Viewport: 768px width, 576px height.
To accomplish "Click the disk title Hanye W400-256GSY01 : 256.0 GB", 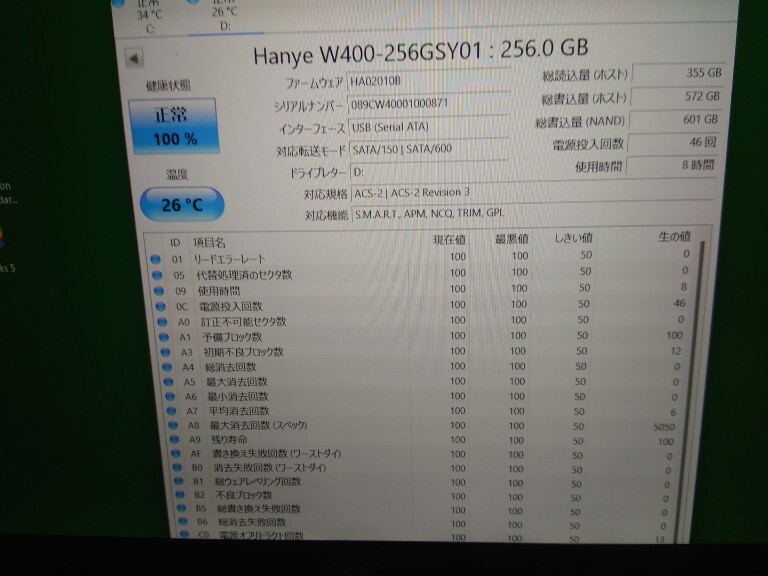I will coord(420,52).
